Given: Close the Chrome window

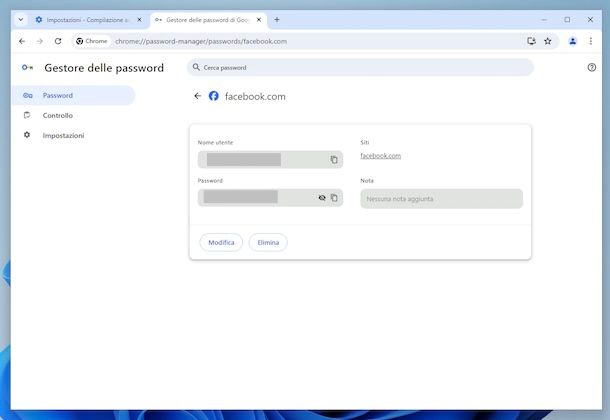Looking at the screenshot, I should 590,19.
